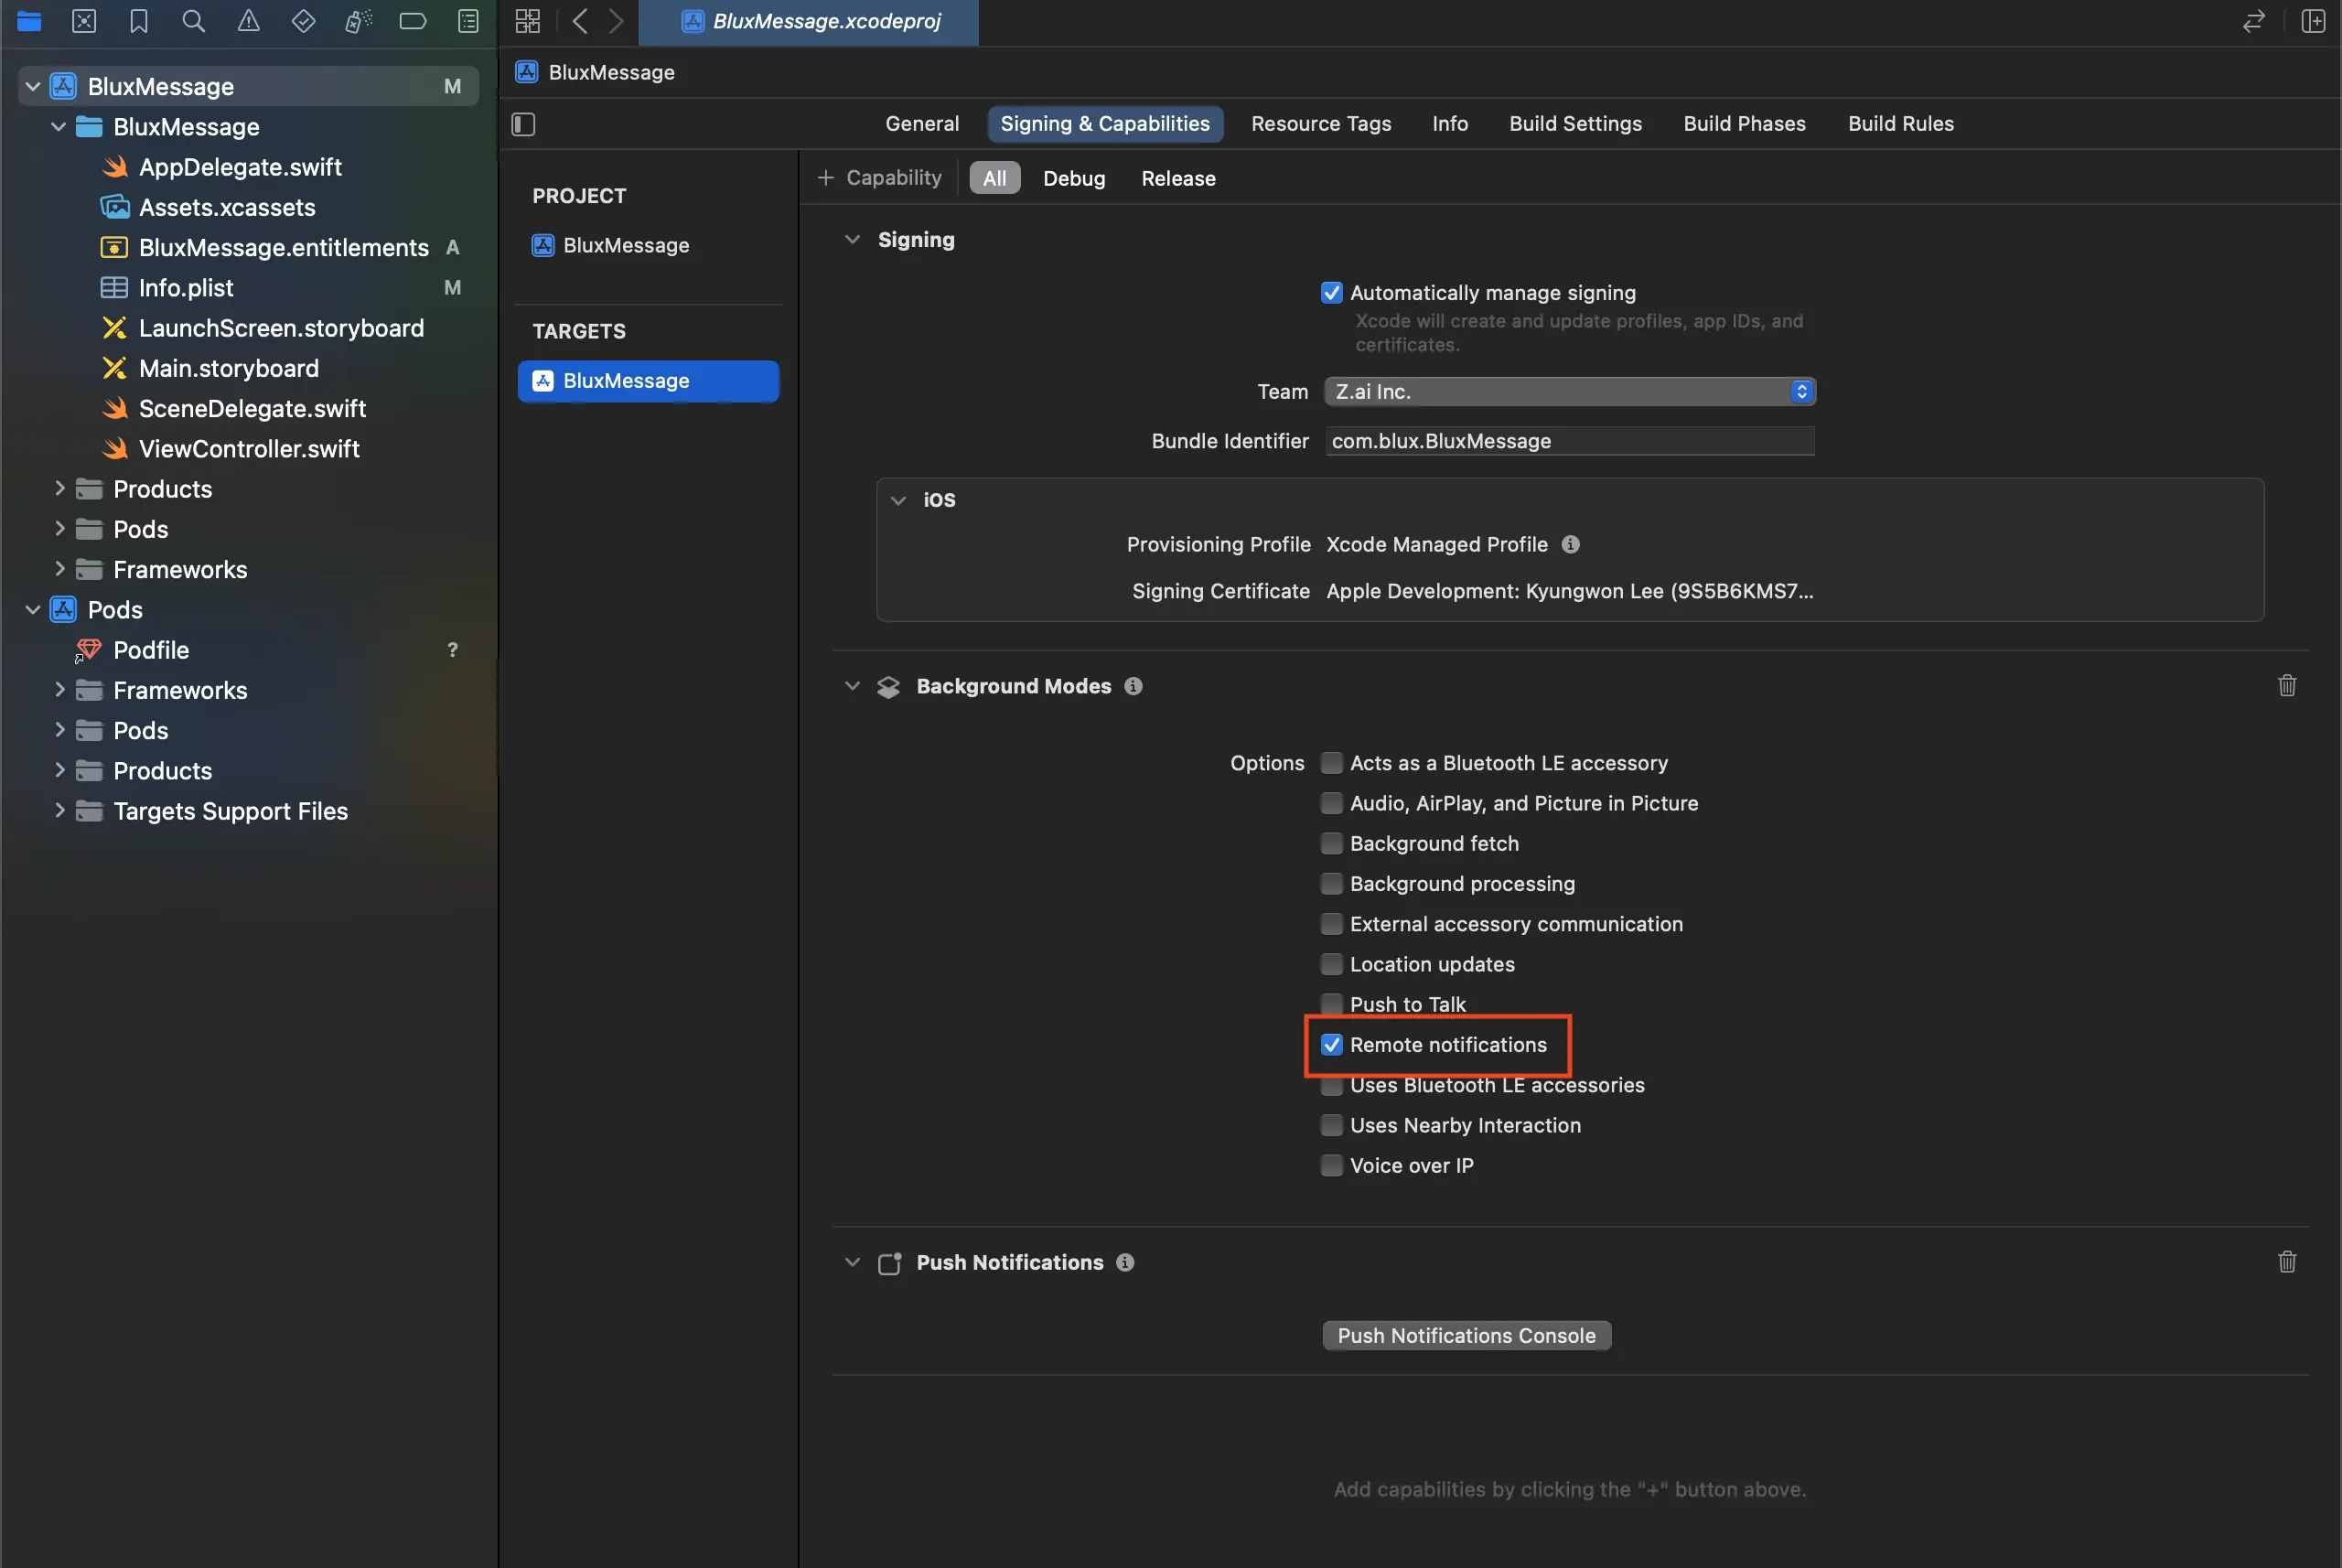This screenshot has height=1568, width=2342.
Task: Enable External accessory communication
Action: coord(1331,924)
